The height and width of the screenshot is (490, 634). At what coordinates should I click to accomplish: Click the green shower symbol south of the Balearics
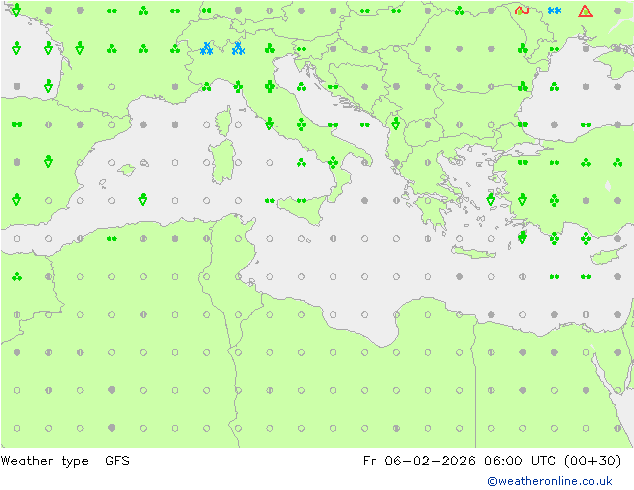(x=143, y=199)
